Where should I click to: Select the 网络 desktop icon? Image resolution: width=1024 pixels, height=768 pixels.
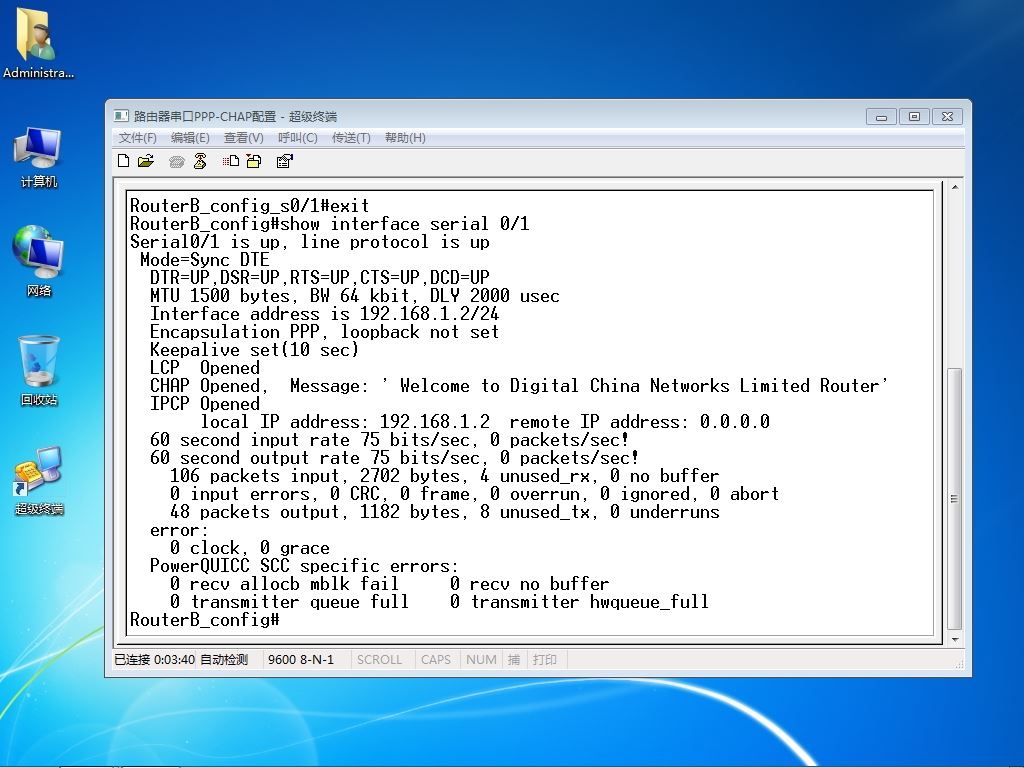(39, 261)
